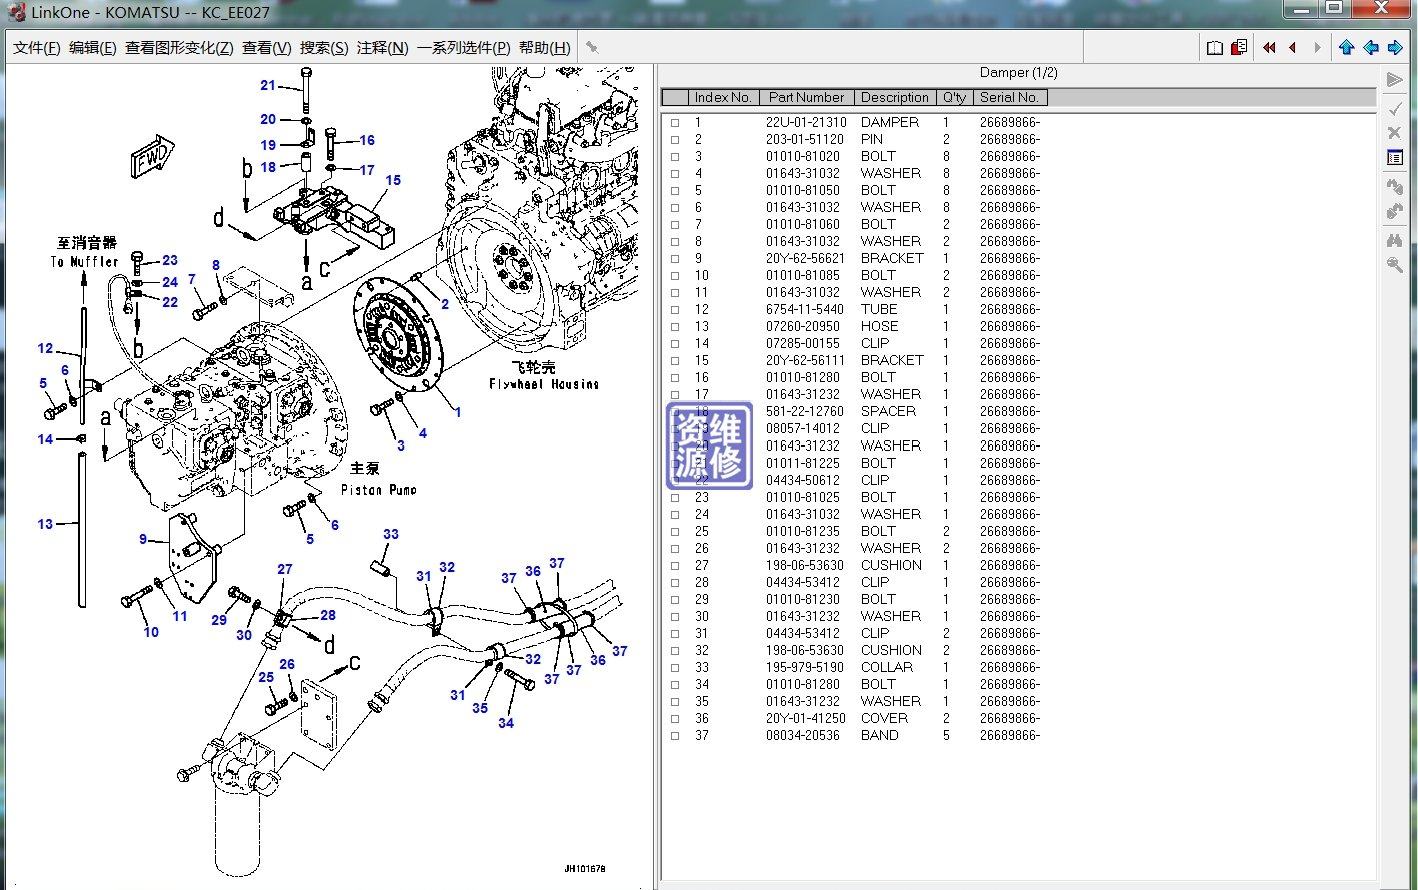Image resolution: width=1418 pixels, height=890 pixels.
Task: Open the selection list icon in sidebar
Action: tap(1395, 158)
